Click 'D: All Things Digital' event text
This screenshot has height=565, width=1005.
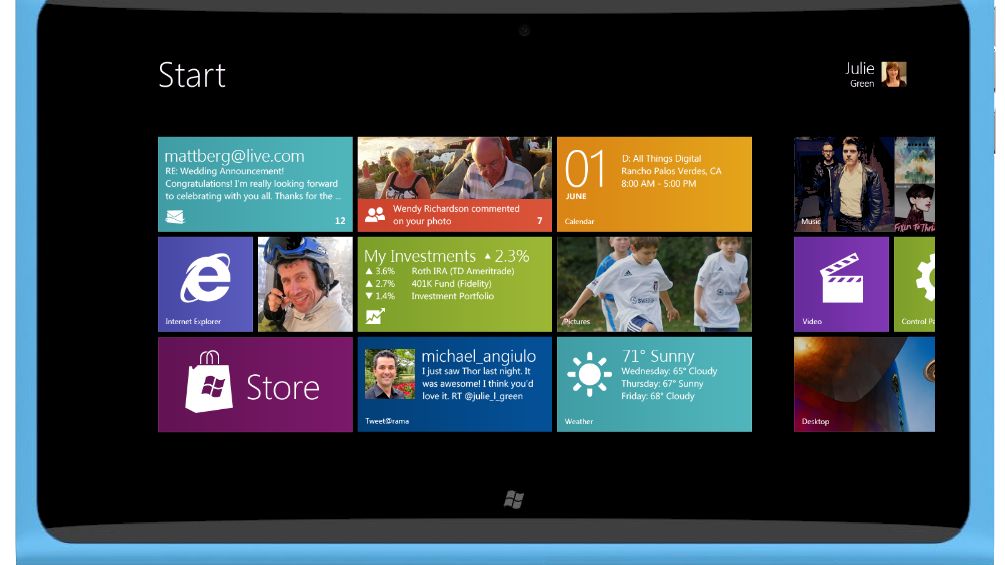661,158
